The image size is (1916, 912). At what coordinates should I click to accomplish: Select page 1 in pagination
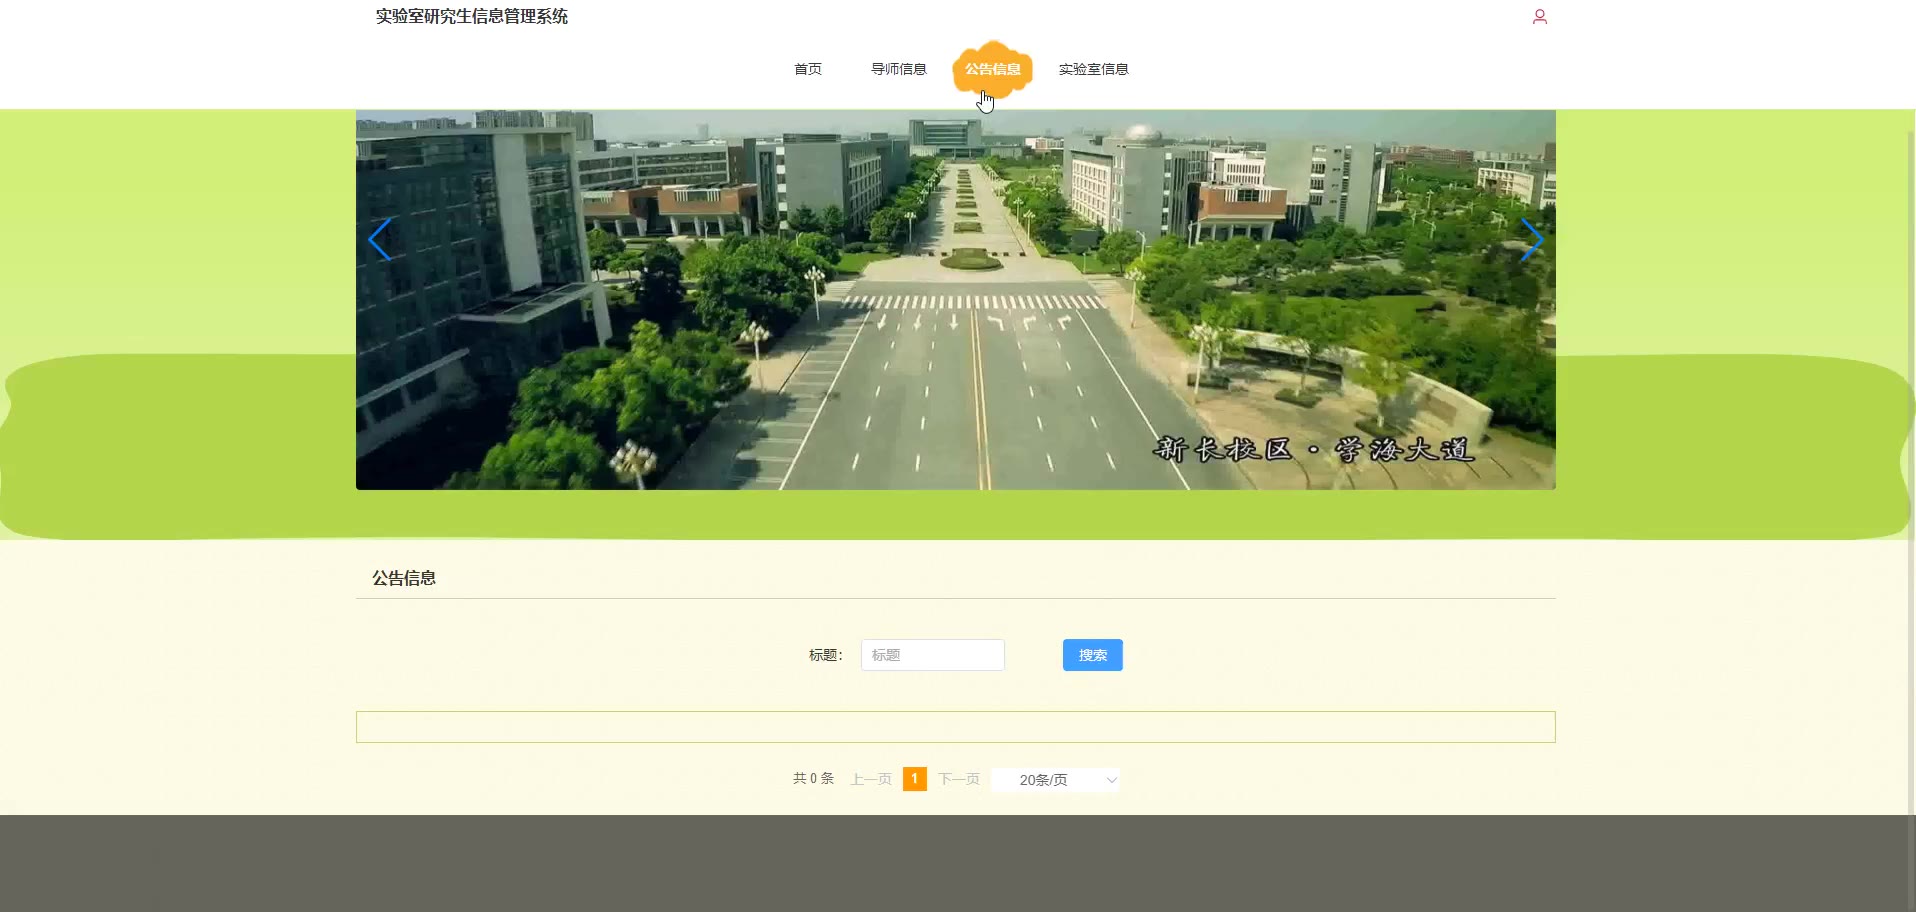coord(915,779)
